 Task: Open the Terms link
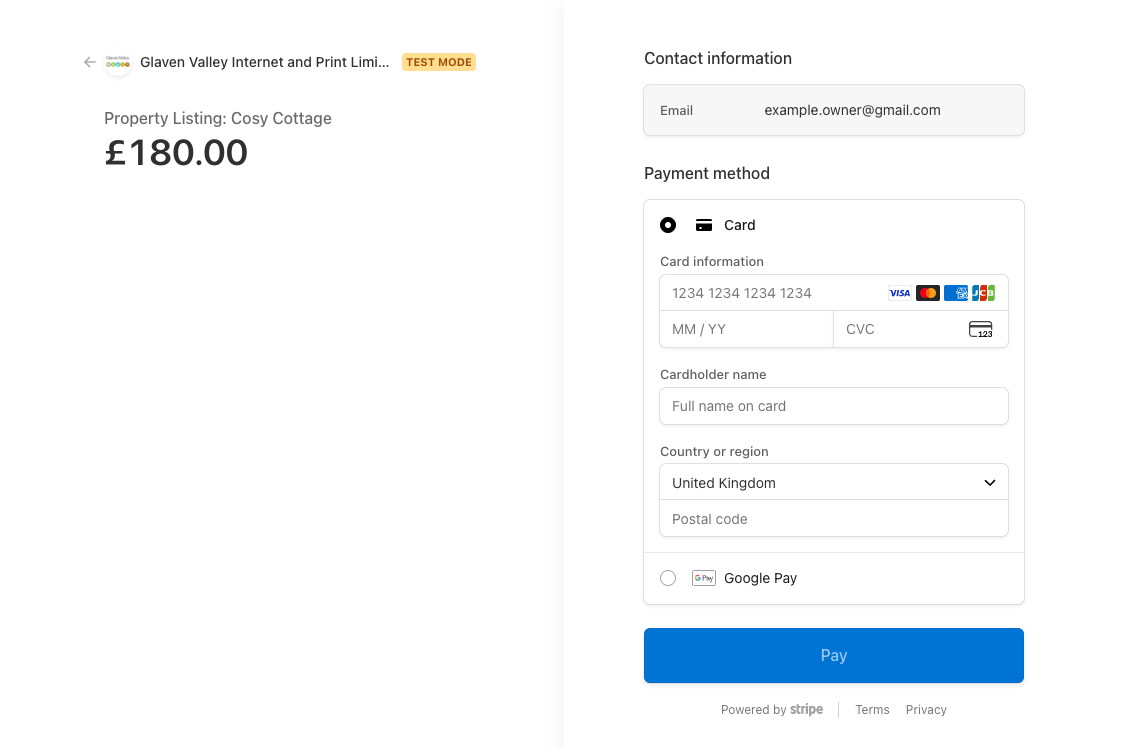(872, 710)
